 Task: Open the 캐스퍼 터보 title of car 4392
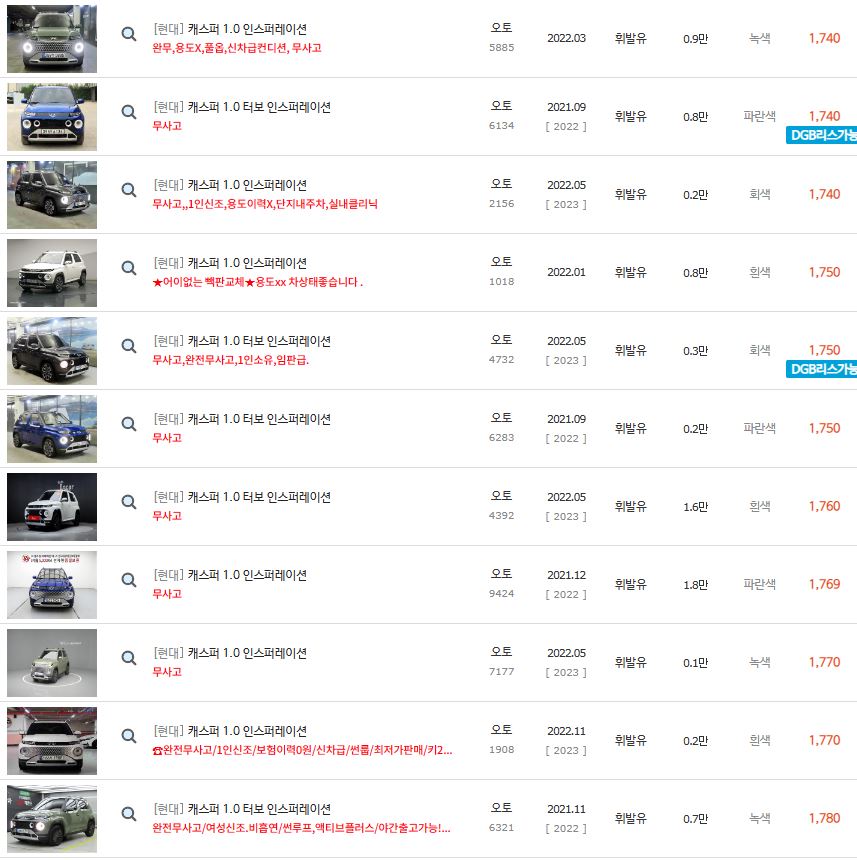(x=242, y=496)
